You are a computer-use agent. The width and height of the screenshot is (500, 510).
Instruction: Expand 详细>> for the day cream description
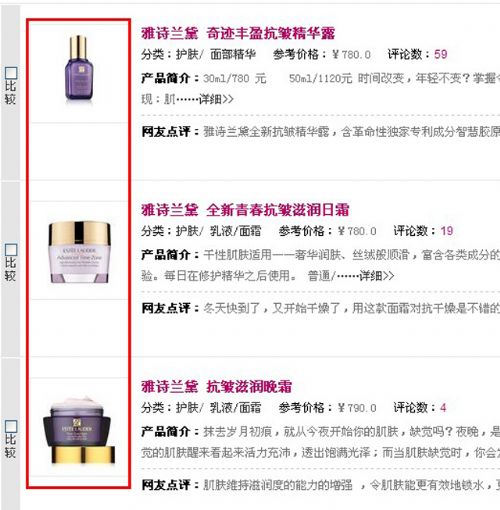click(x=377, y=276)
